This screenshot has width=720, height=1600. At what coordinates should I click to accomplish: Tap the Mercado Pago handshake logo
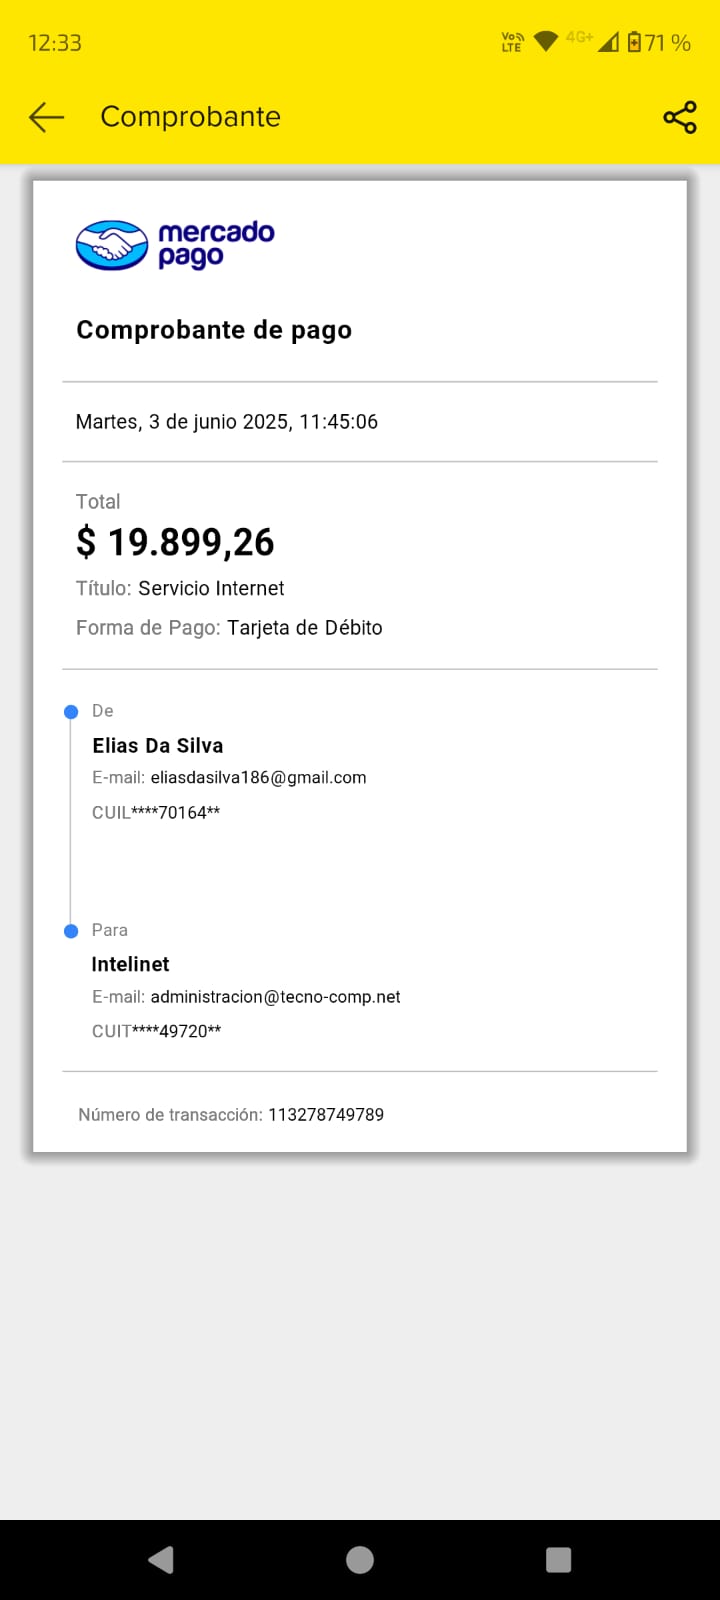112,245
